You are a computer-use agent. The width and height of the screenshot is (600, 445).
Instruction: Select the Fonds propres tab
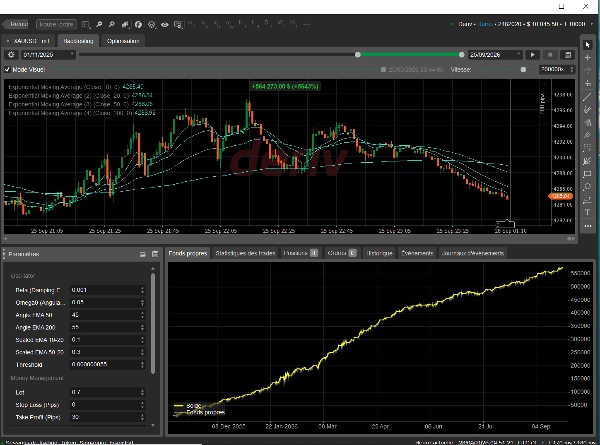pyautogui.click(x=188, y=253)
